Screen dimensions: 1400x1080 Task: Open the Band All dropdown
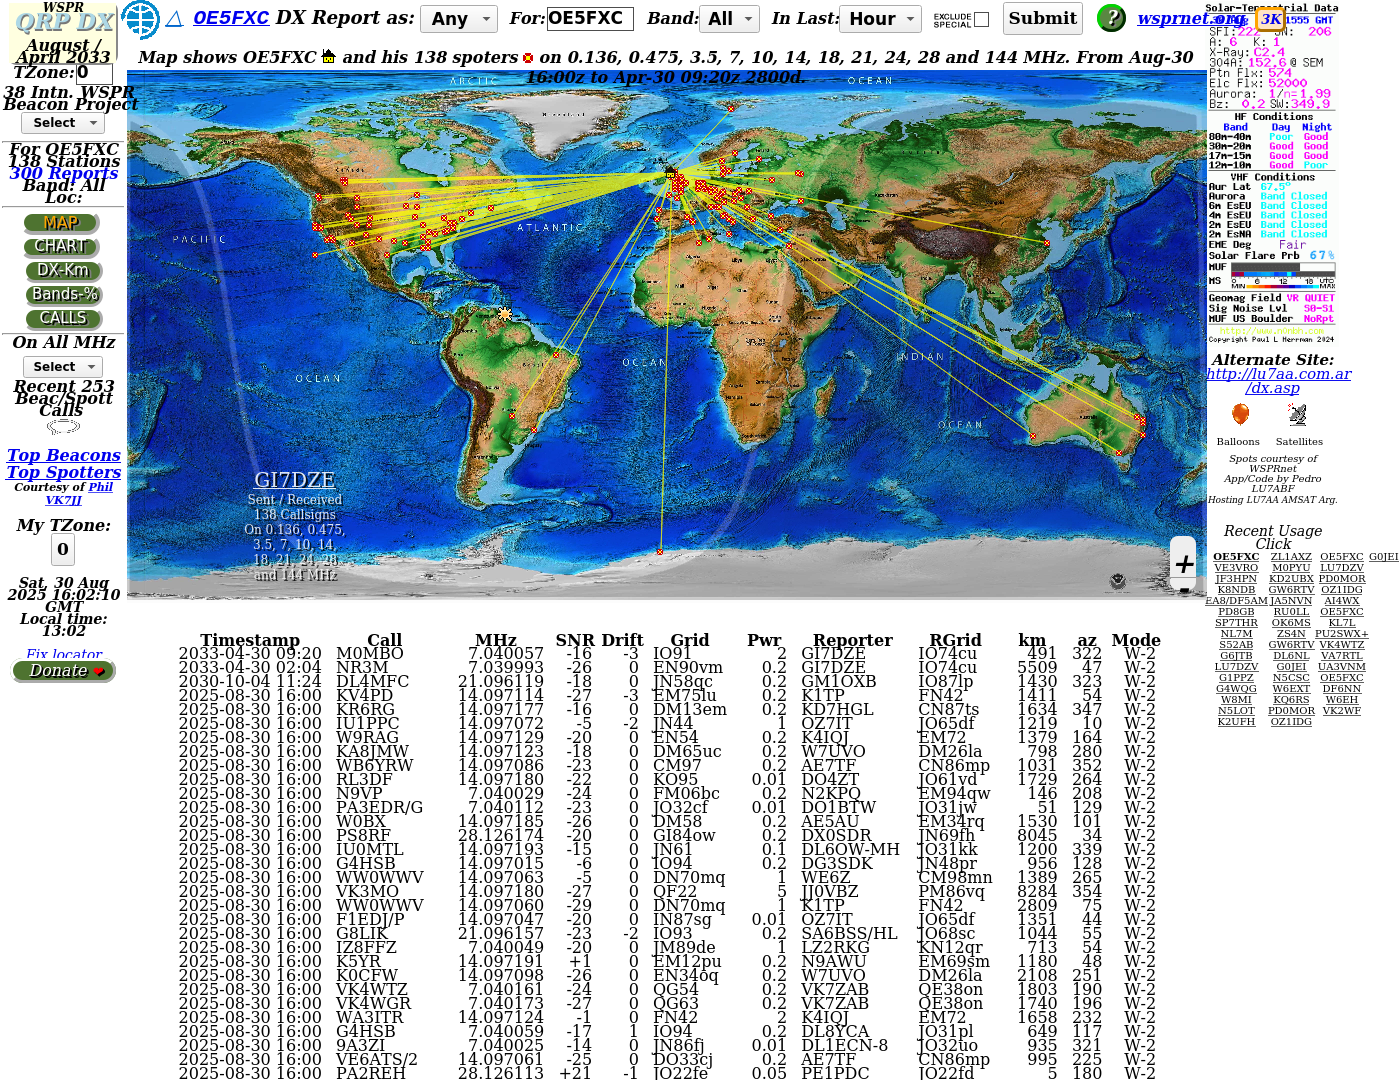[730, 19]
